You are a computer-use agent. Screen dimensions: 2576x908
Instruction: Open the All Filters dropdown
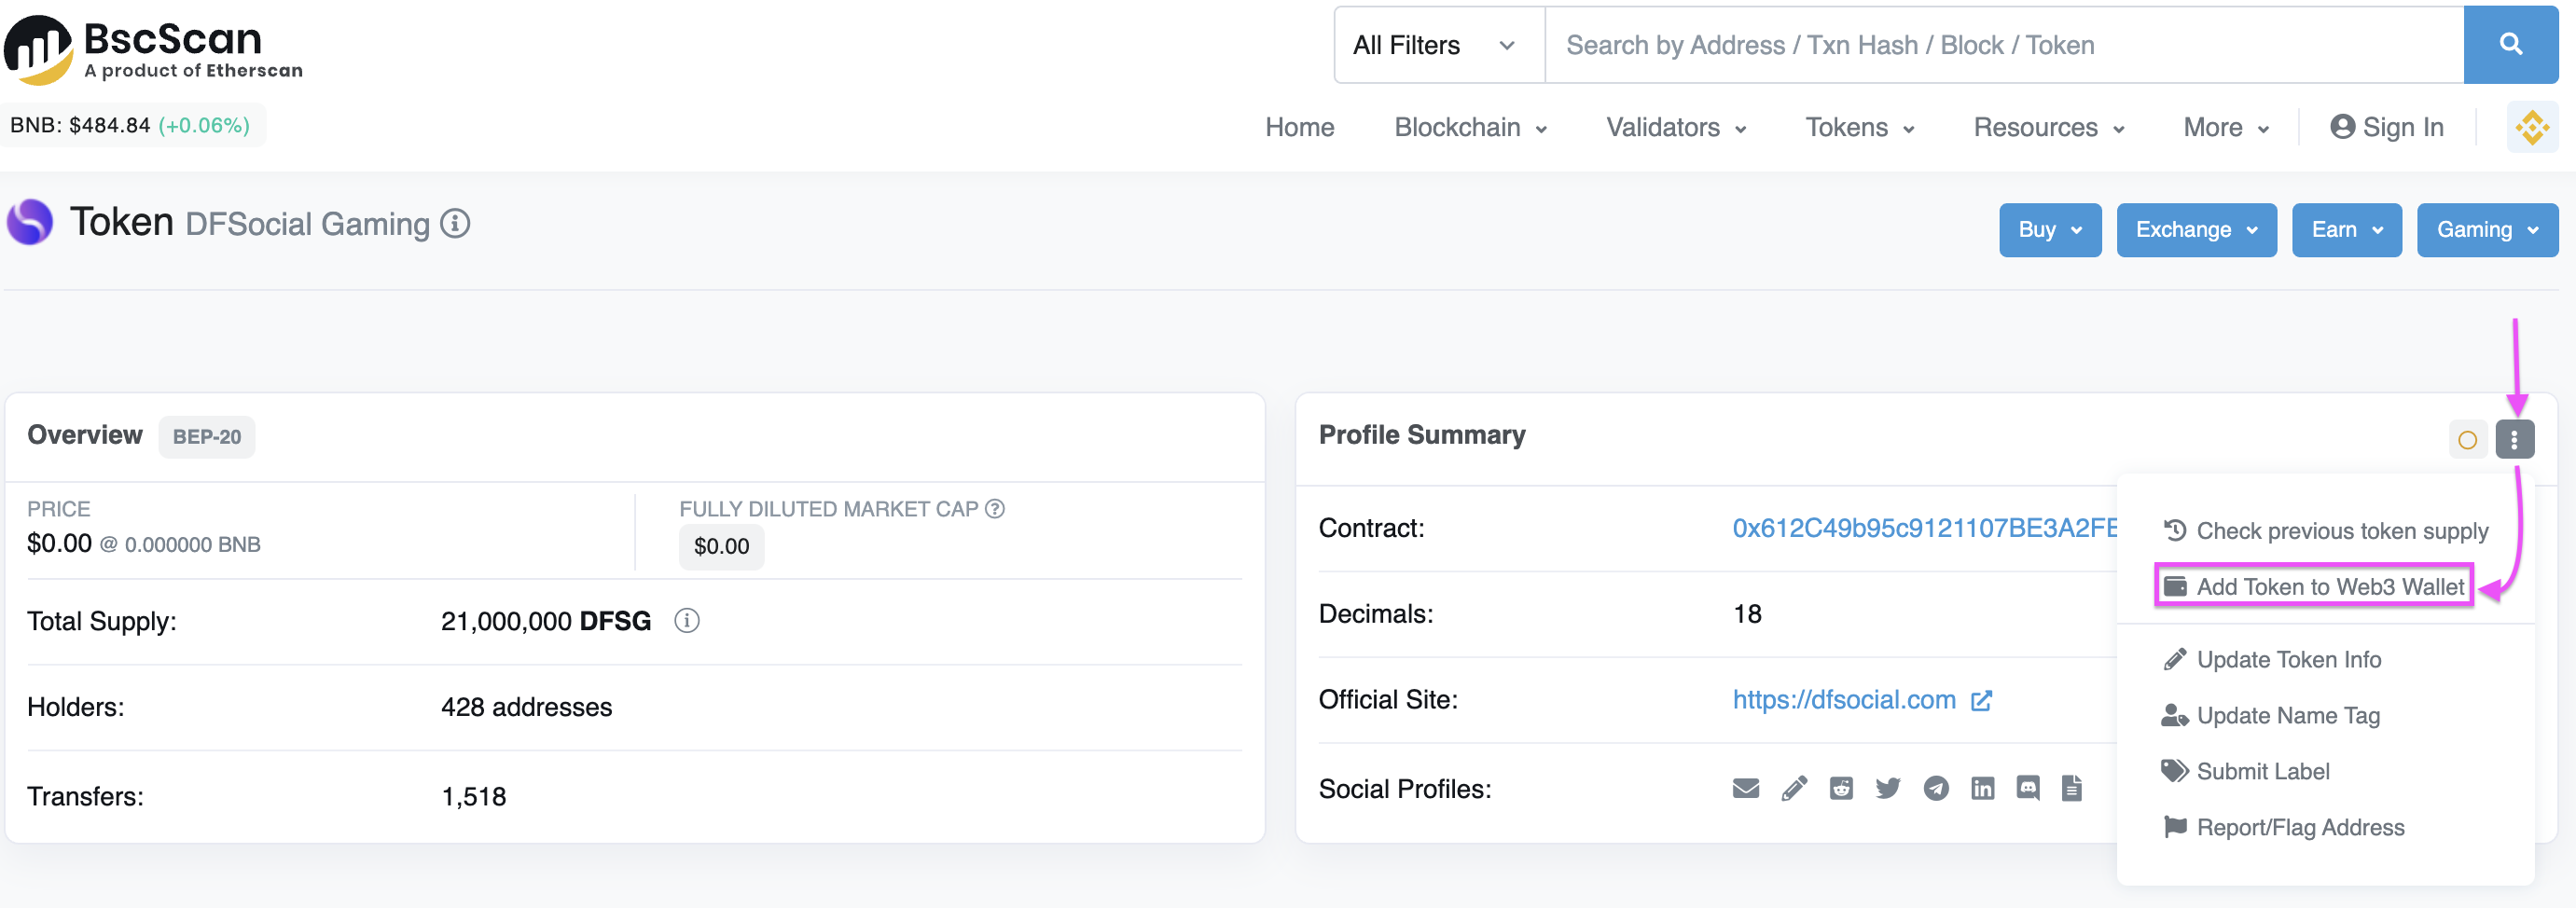(1439, 45)
